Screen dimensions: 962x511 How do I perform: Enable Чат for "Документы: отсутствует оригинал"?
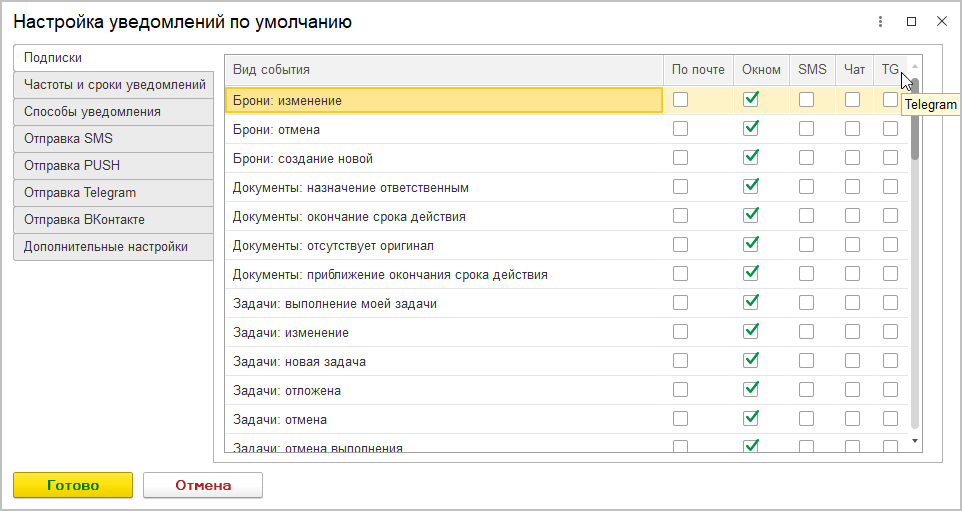pyautogui.click(x=852, y=245)
